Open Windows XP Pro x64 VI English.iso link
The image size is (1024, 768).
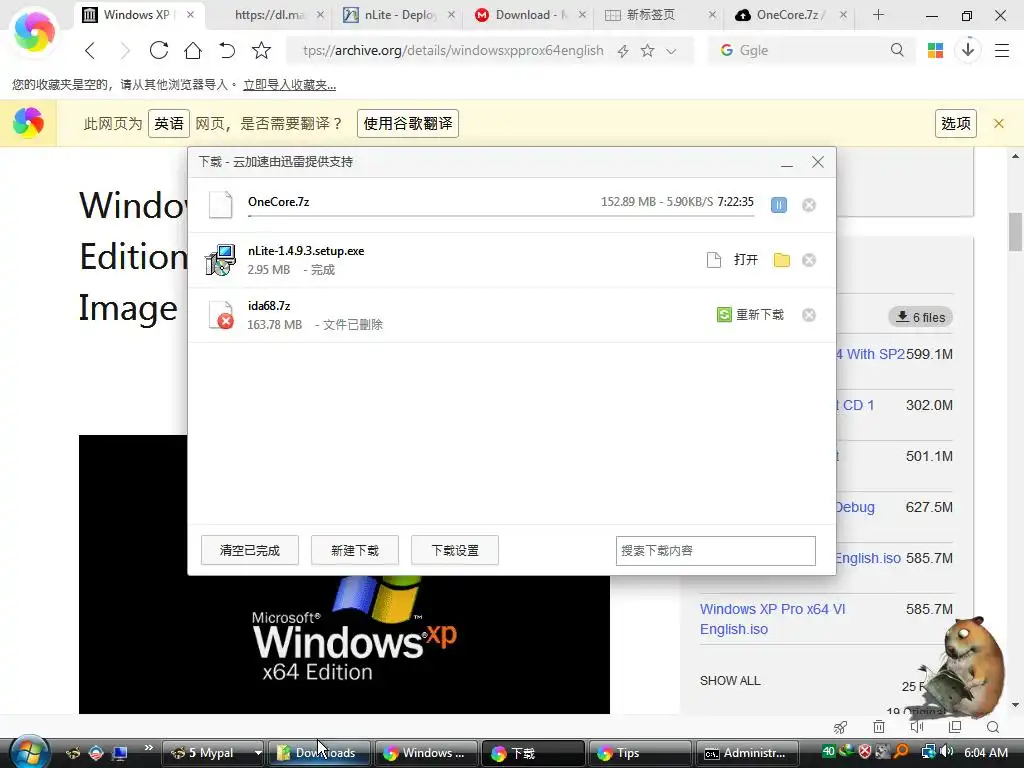click(772, 619)
